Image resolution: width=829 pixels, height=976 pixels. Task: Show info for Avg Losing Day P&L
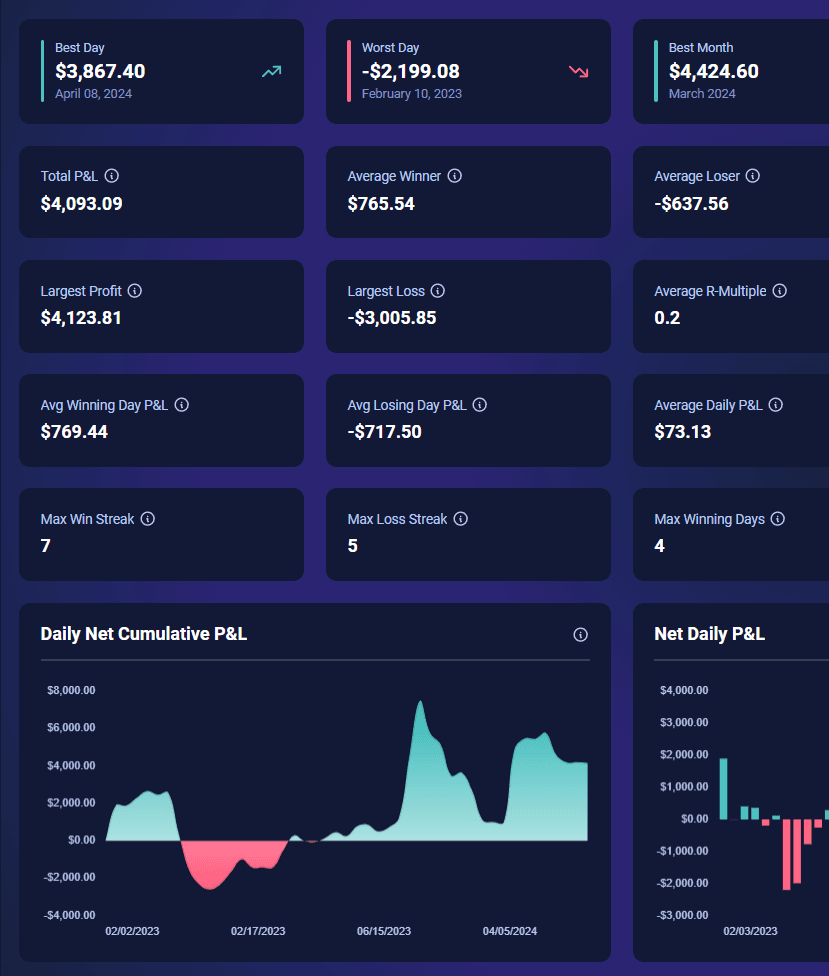(480, 405)
